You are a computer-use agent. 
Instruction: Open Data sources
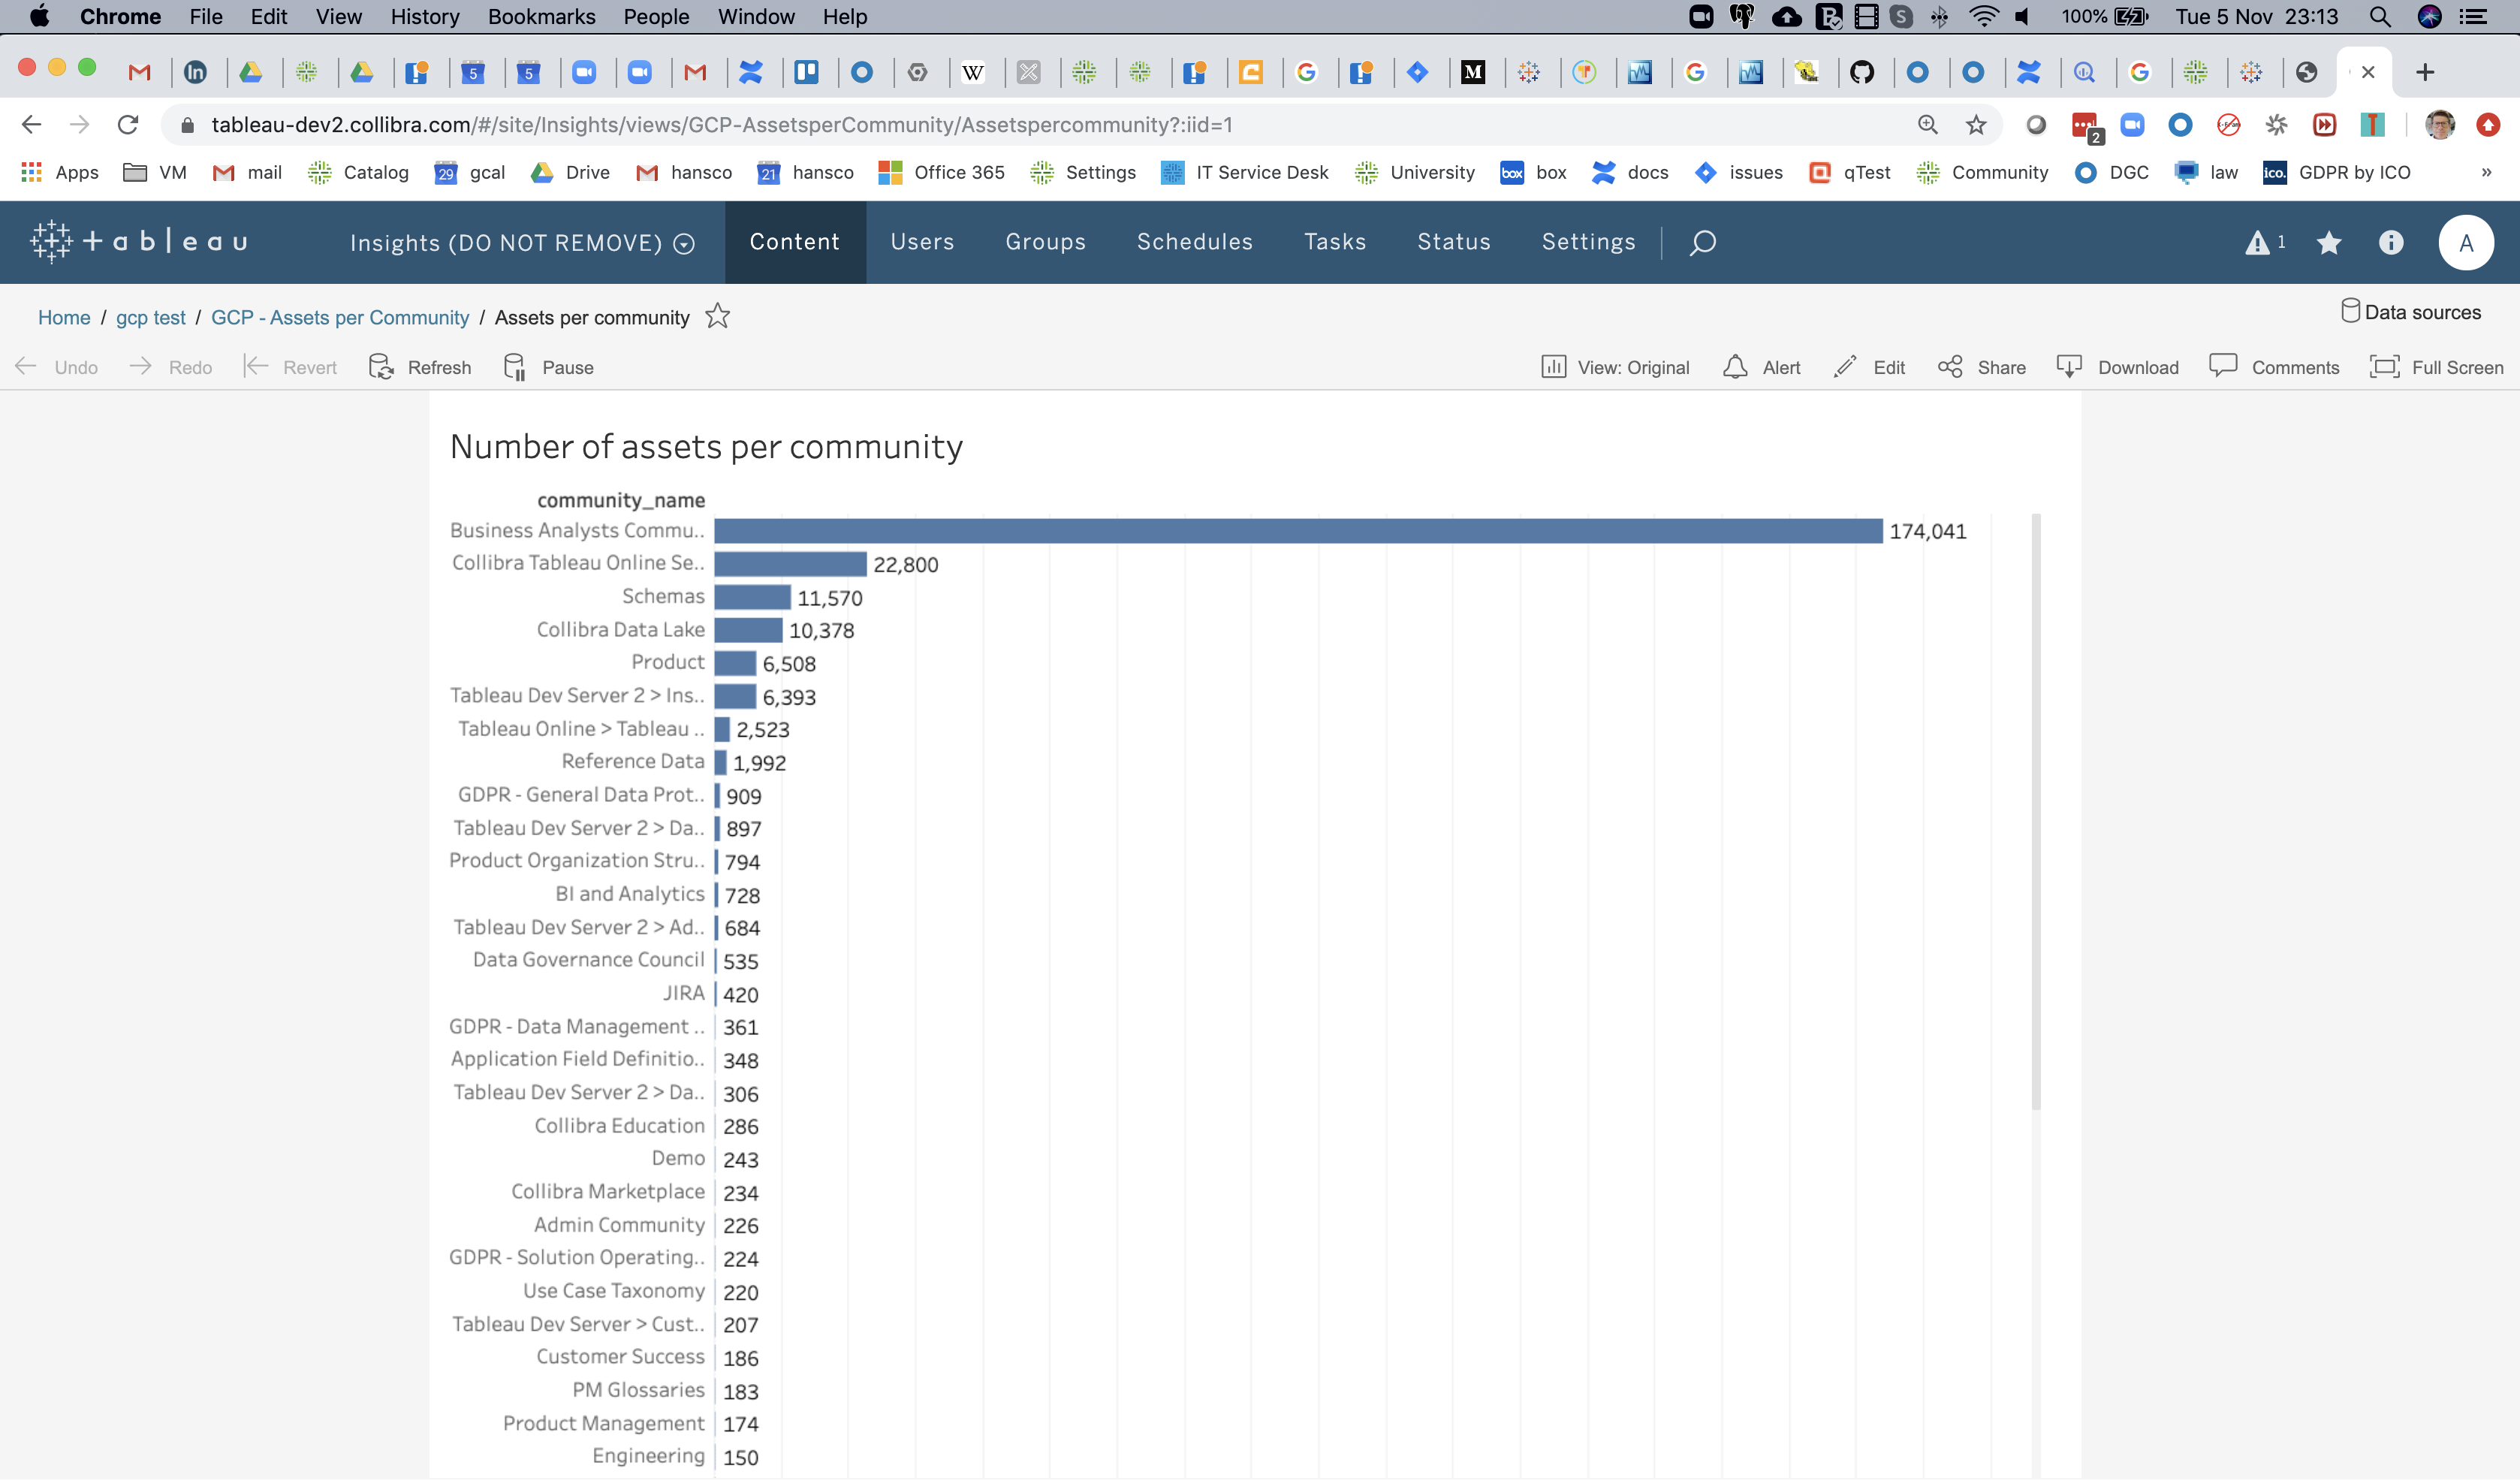point(2410,312)
